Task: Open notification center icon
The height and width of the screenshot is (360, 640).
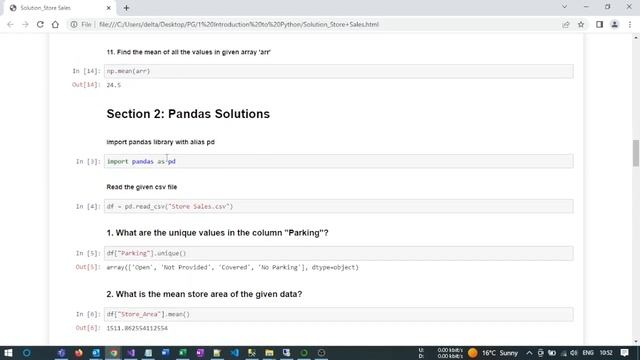Action: click(x=624, y=353)
